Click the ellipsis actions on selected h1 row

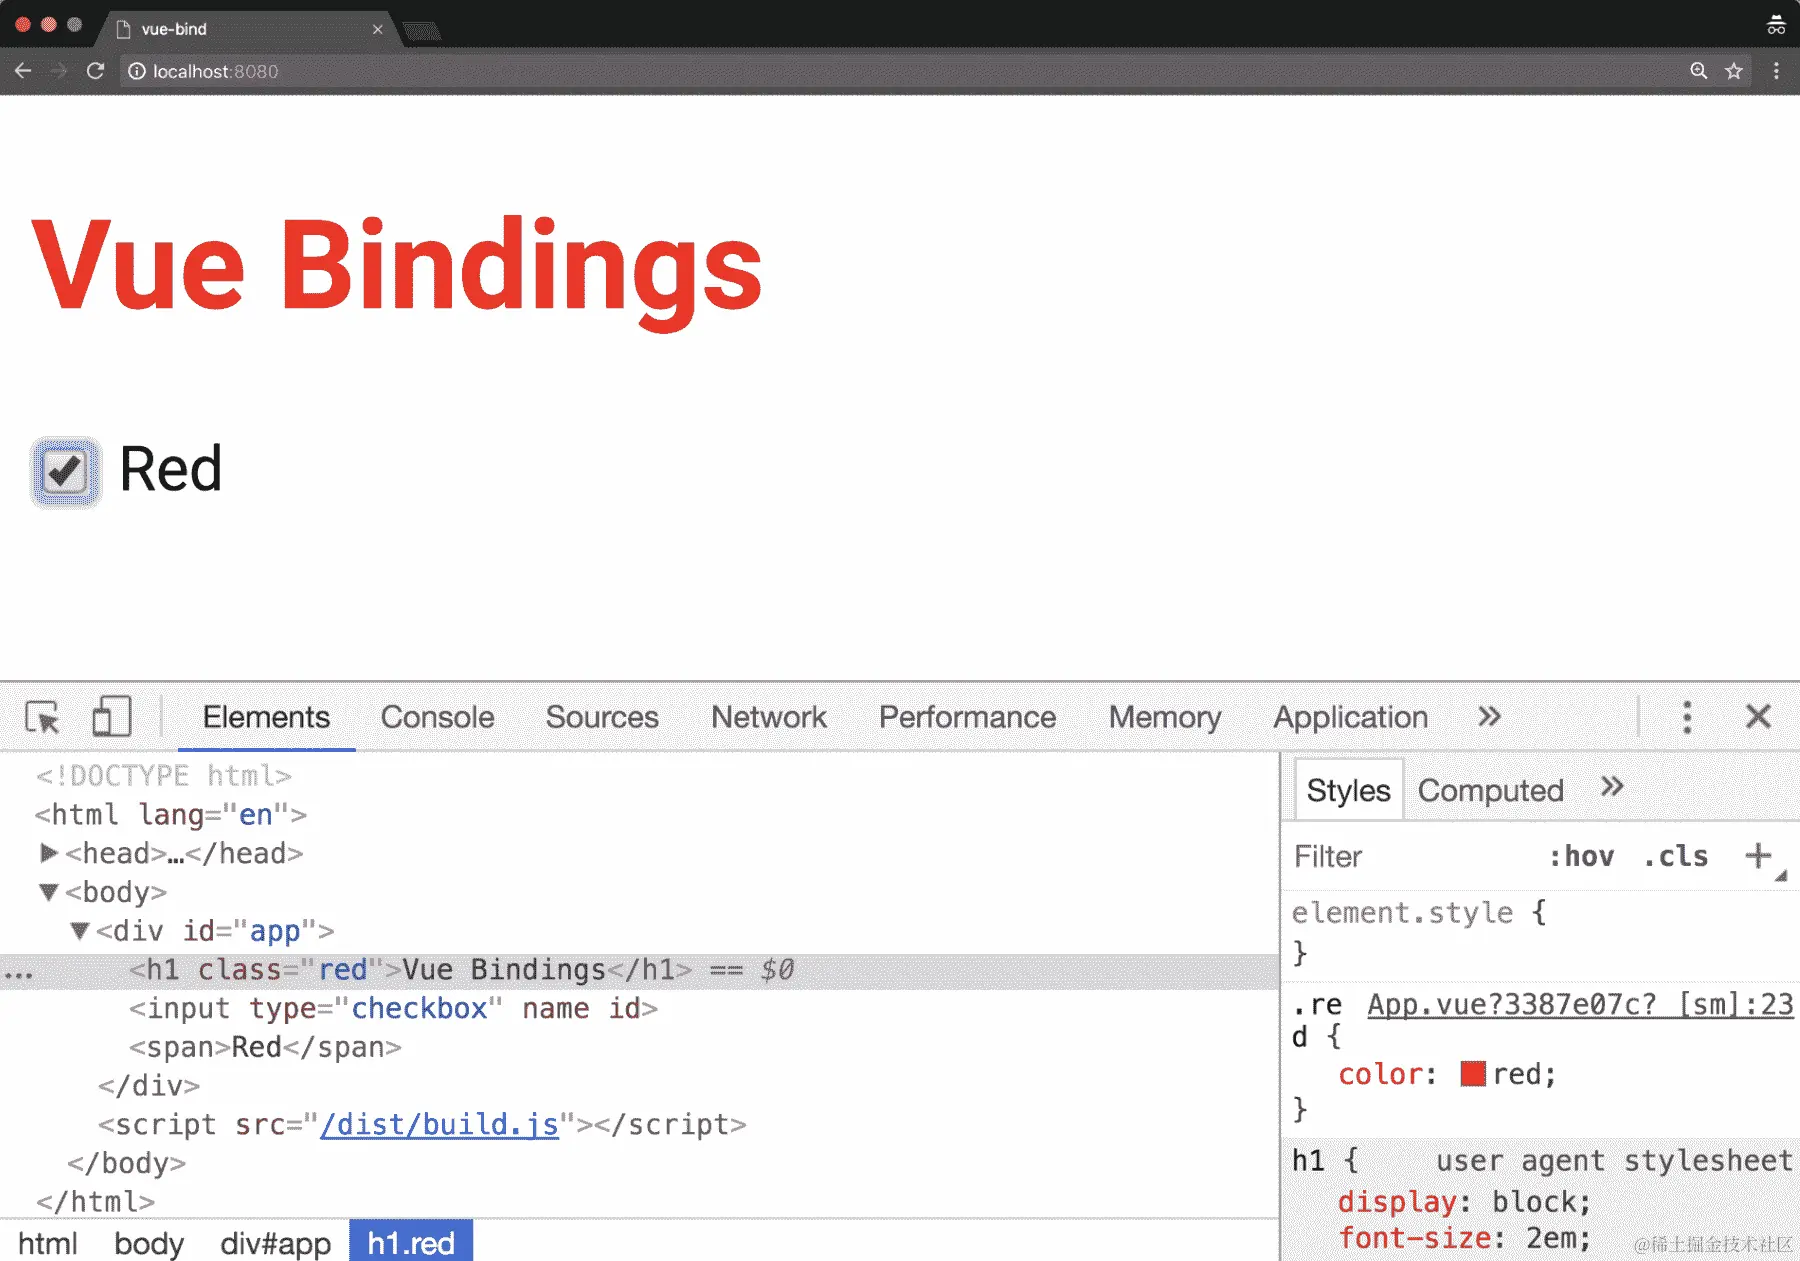click(x=19, y=972)
